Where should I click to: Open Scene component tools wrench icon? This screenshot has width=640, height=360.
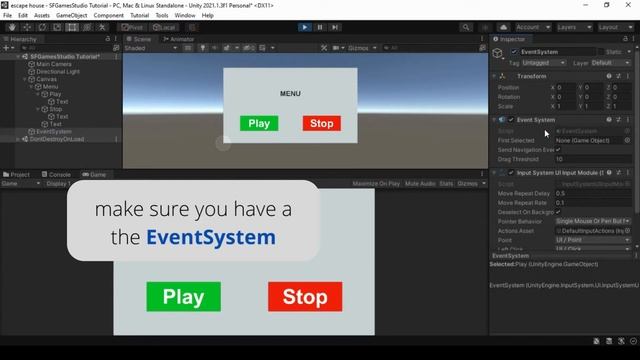pyautogui.click(x=324, y=48)
